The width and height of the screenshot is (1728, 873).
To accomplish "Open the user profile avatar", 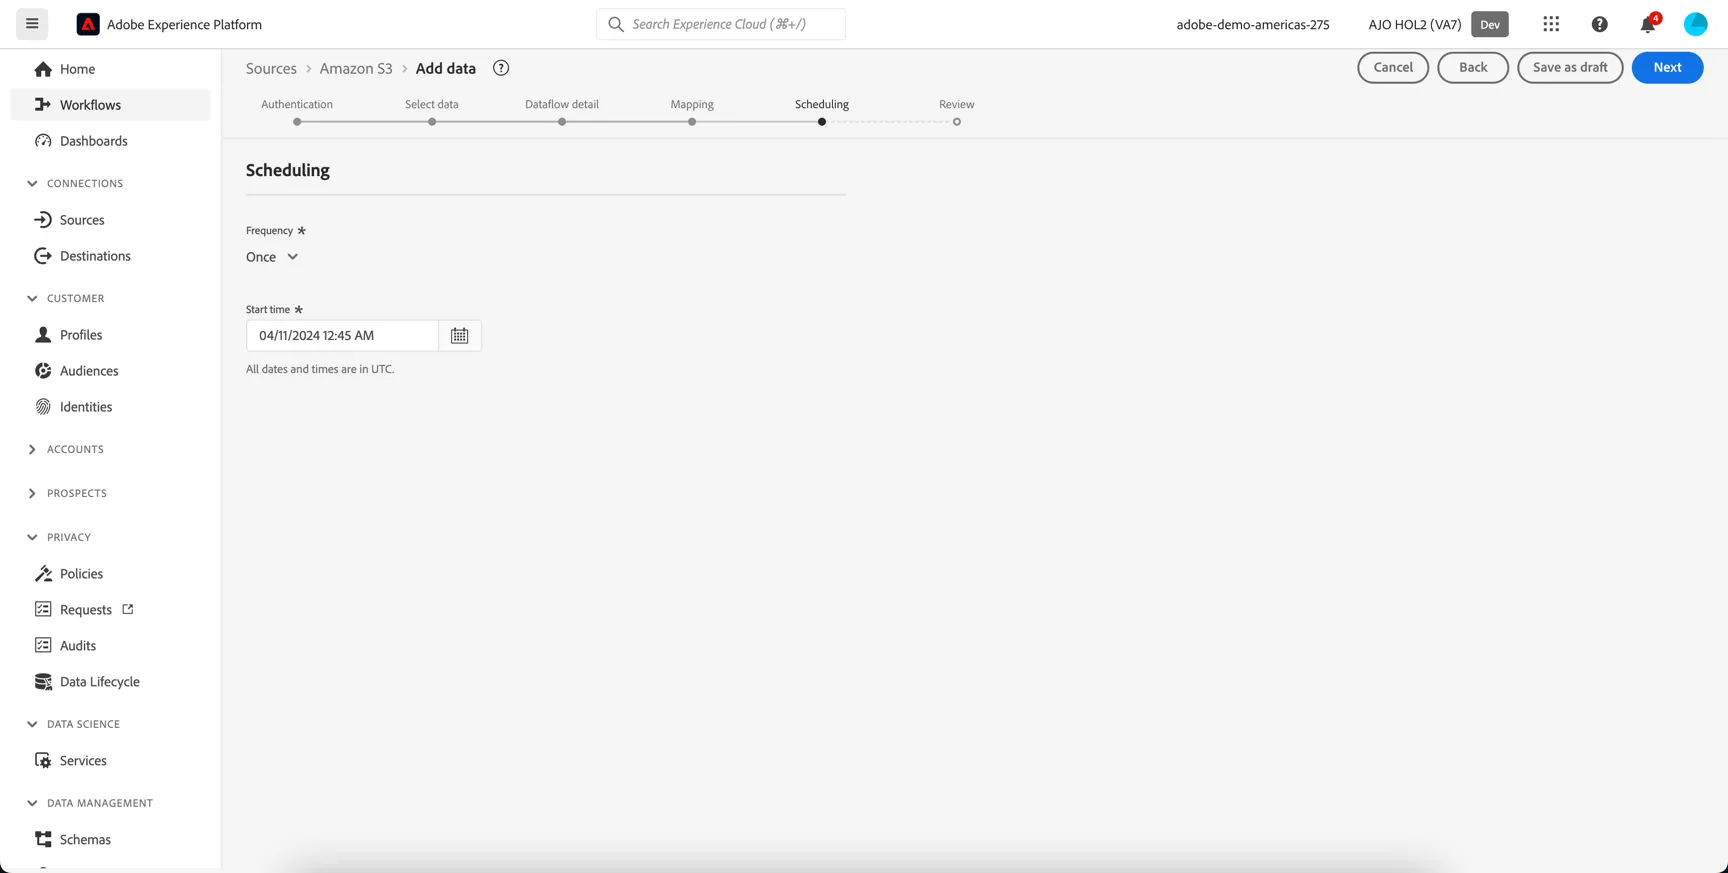I will coord(1696,24).
